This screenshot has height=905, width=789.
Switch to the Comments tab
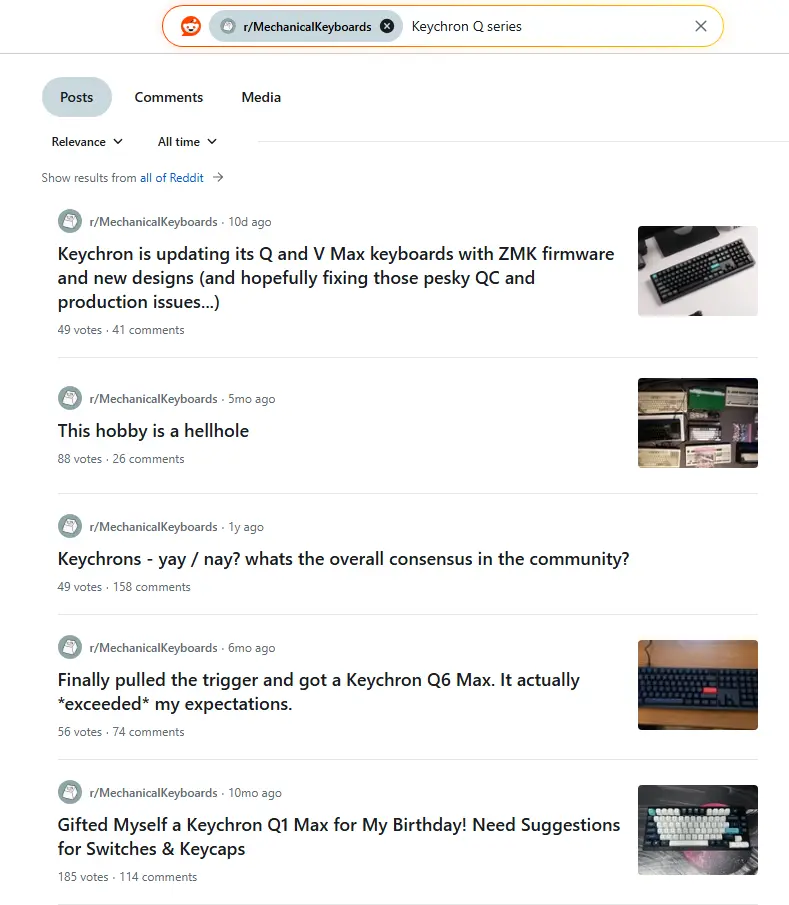pyautogui.click(x=169, y=97)
